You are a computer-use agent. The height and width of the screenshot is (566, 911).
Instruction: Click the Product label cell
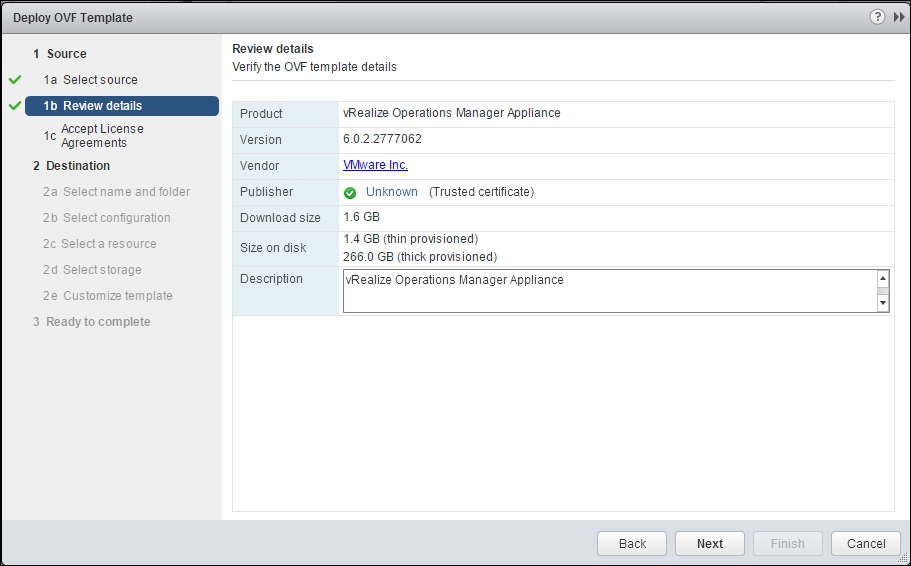[286, 114]
